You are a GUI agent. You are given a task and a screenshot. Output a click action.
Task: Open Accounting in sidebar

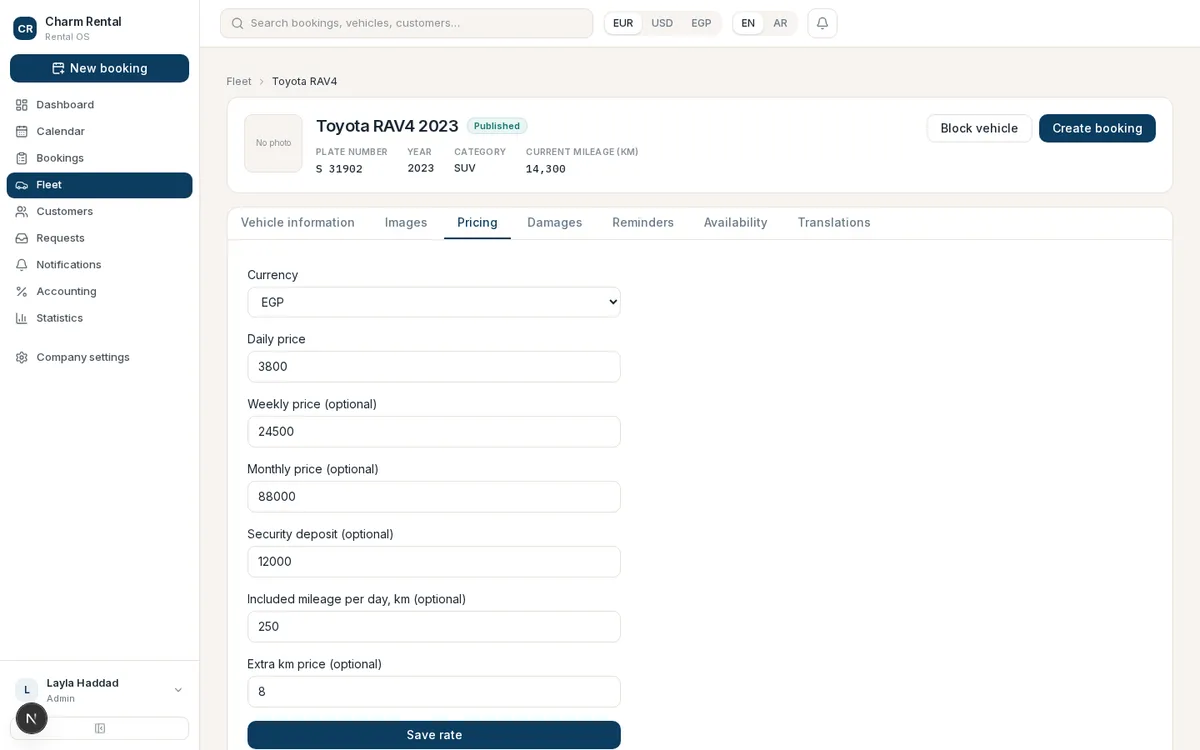coord(100,291)
